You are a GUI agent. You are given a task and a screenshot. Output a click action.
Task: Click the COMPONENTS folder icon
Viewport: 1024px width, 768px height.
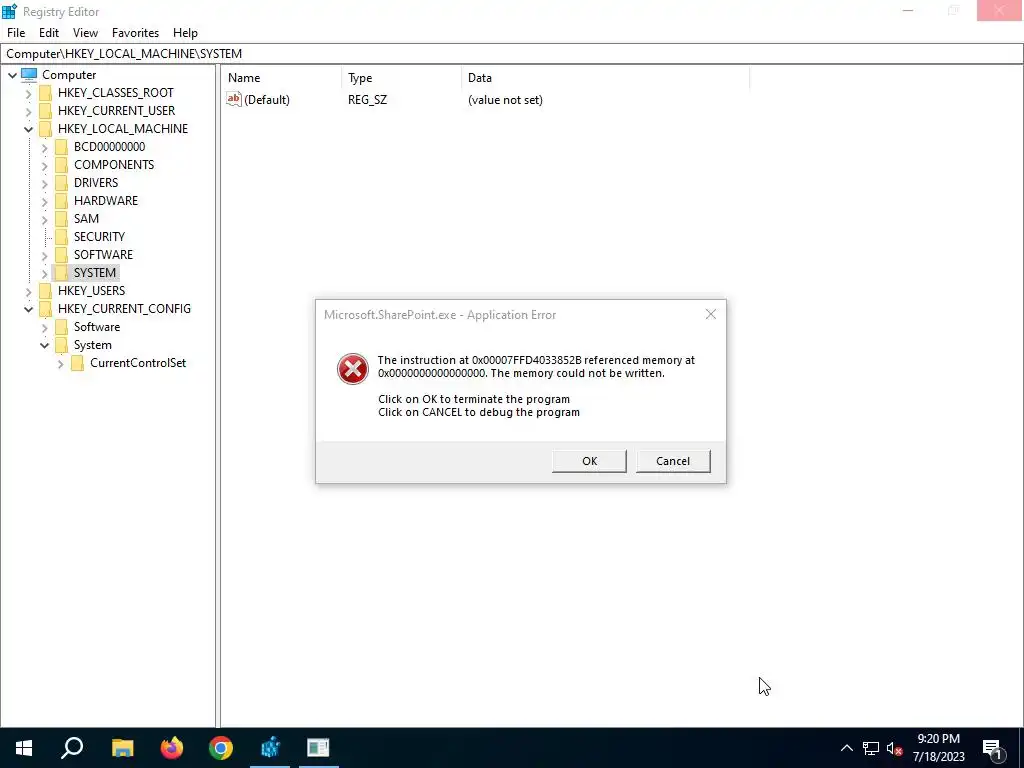(x=61, y=165)
